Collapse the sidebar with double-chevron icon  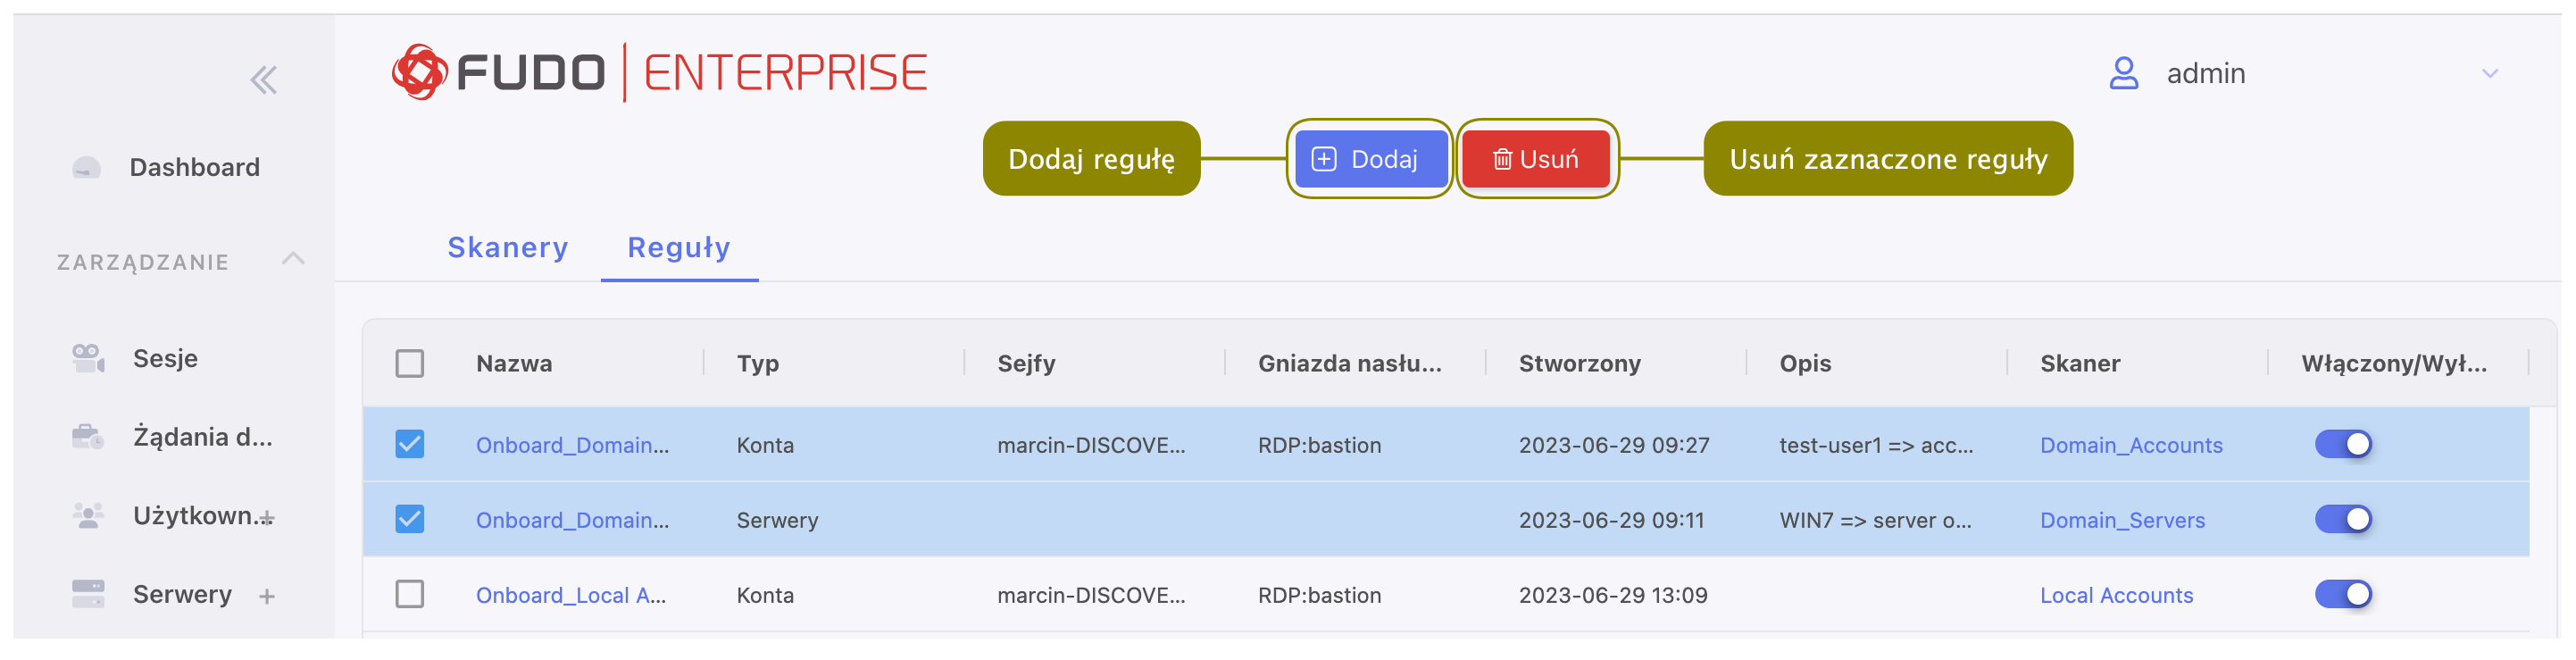263,80
